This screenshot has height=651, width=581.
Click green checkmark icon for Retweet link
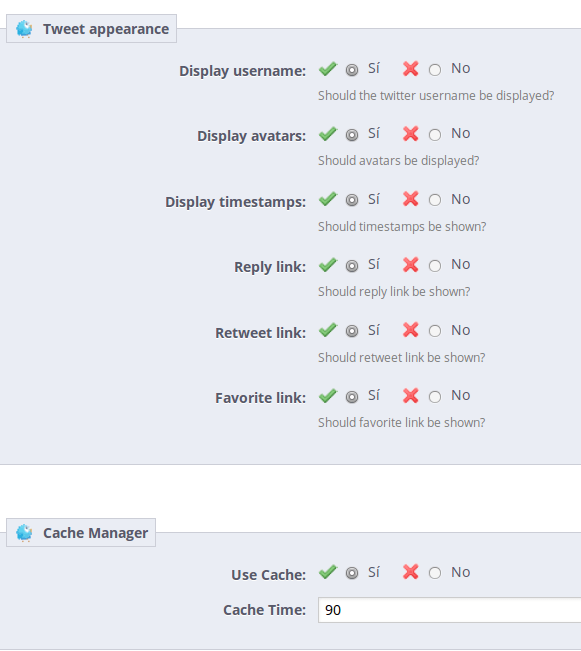click(x=328, y=331)
